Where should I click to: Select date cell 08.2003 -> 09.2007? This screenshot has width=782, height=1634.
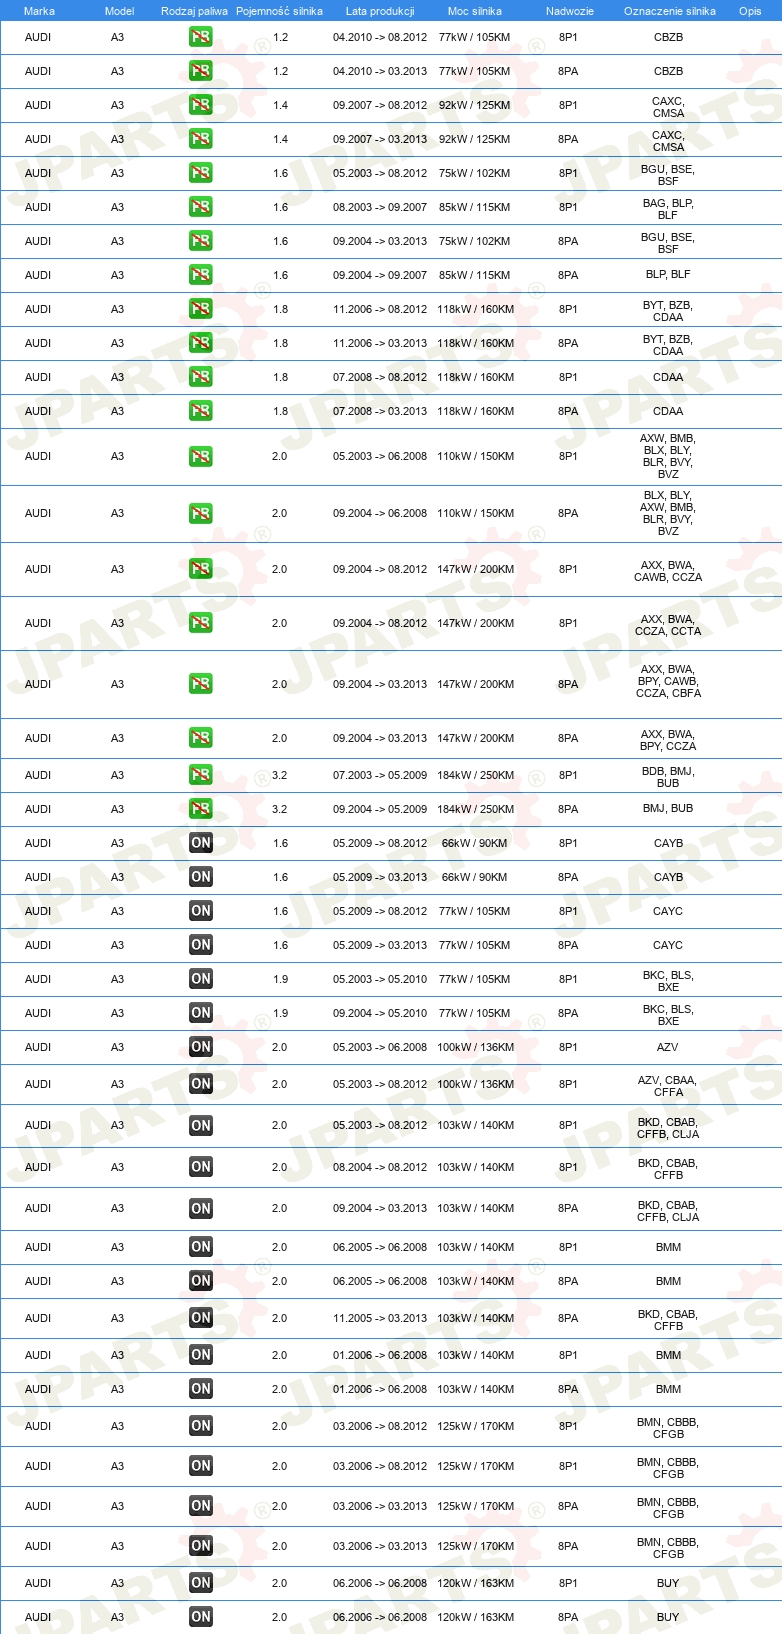[380, 207]
